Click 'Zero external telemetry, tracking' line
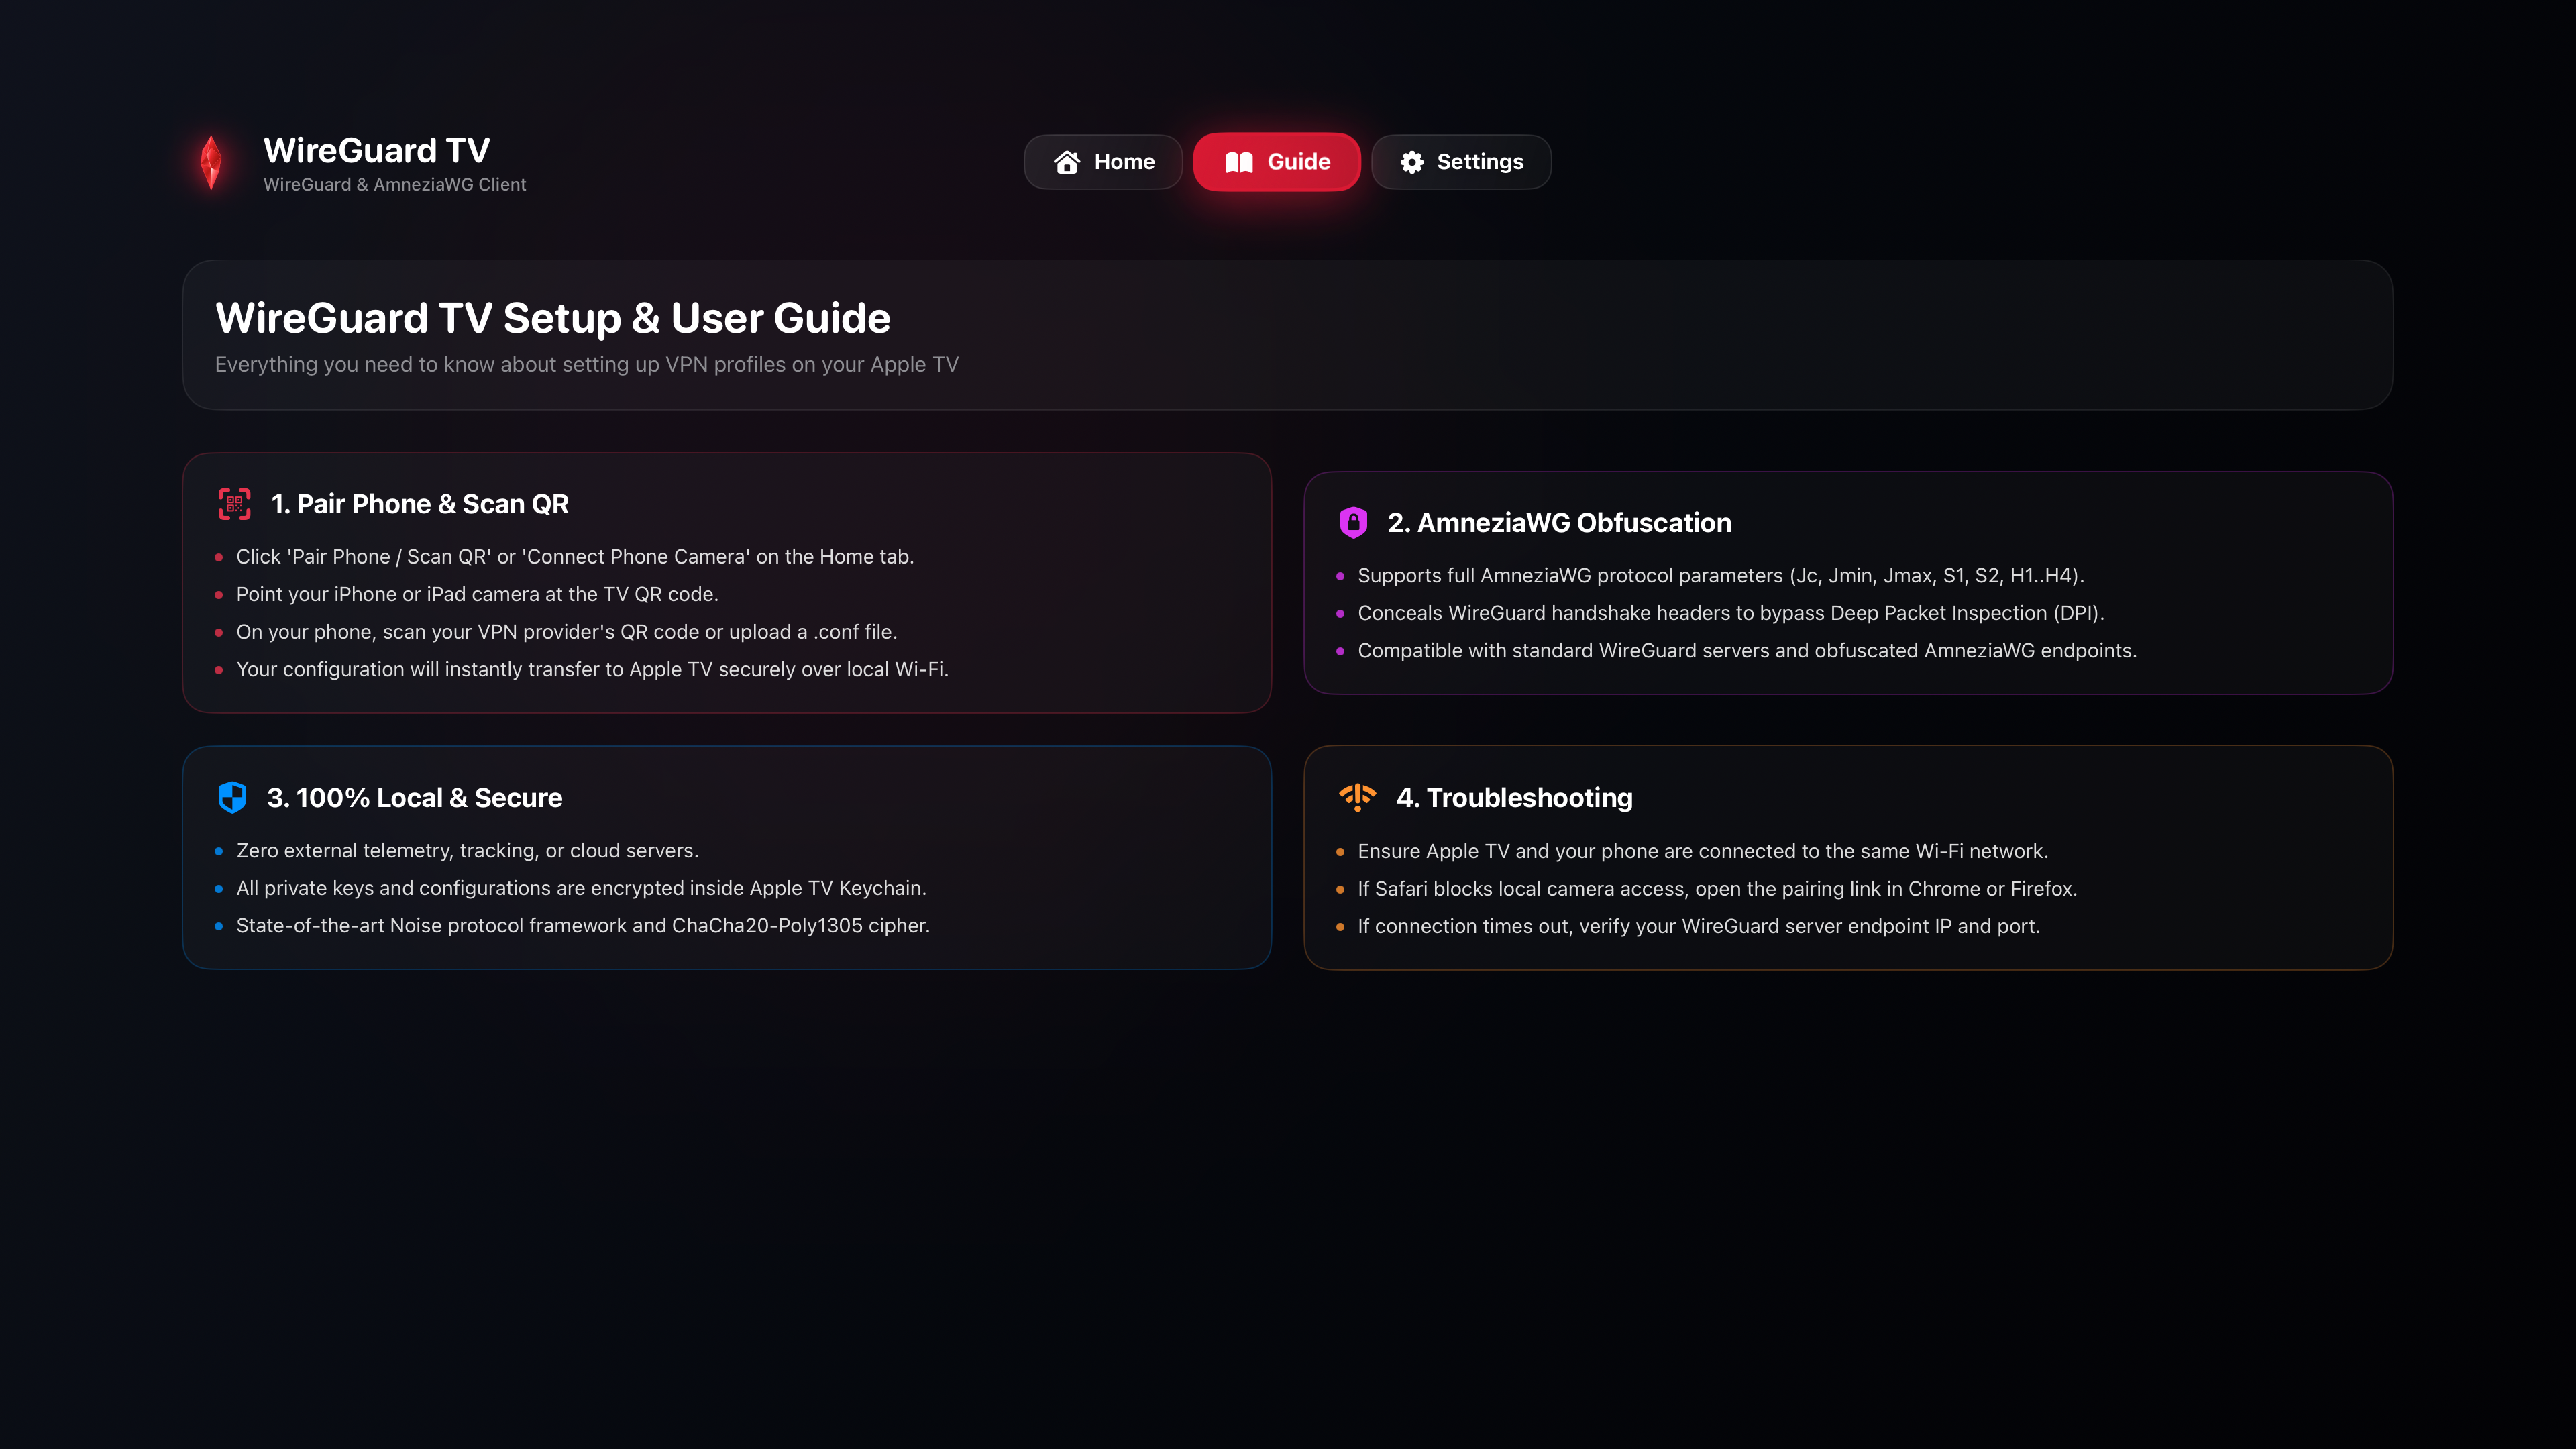 (467, 851)
